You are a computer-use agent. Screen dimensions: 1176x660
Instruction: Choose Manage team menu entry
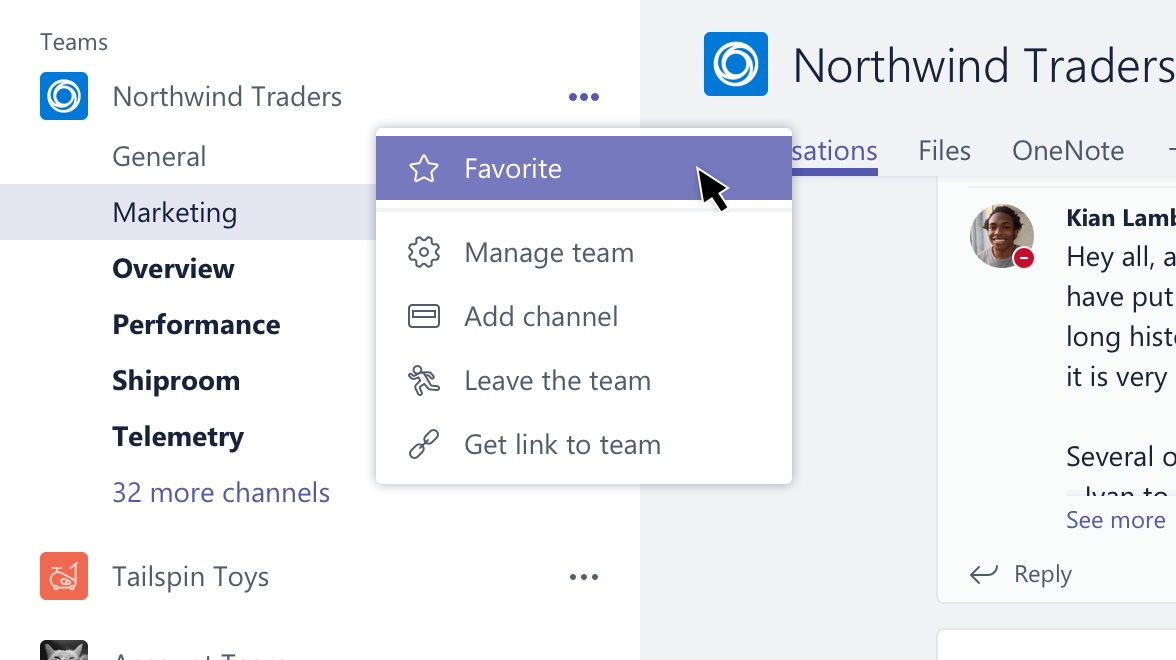click(x=584, y=253)
